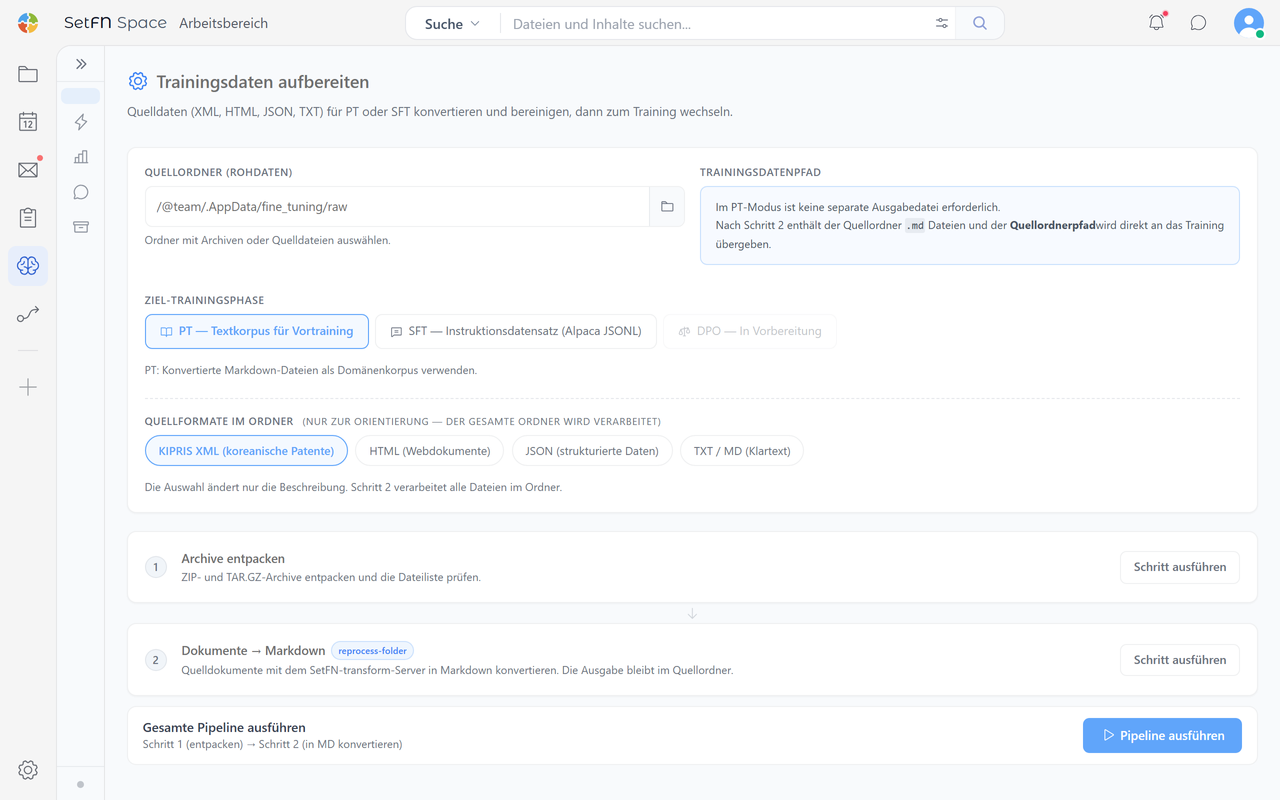Screen dimensions: 1280x800
Task: Select SFT — Instruktionsdatensatz (Alpaca JSONL)
Action: (x=516, y=331)
